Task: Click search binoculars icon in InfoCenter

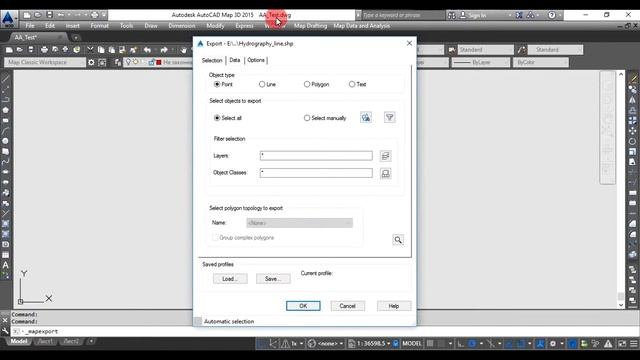Action: click(x=451, y=15)
